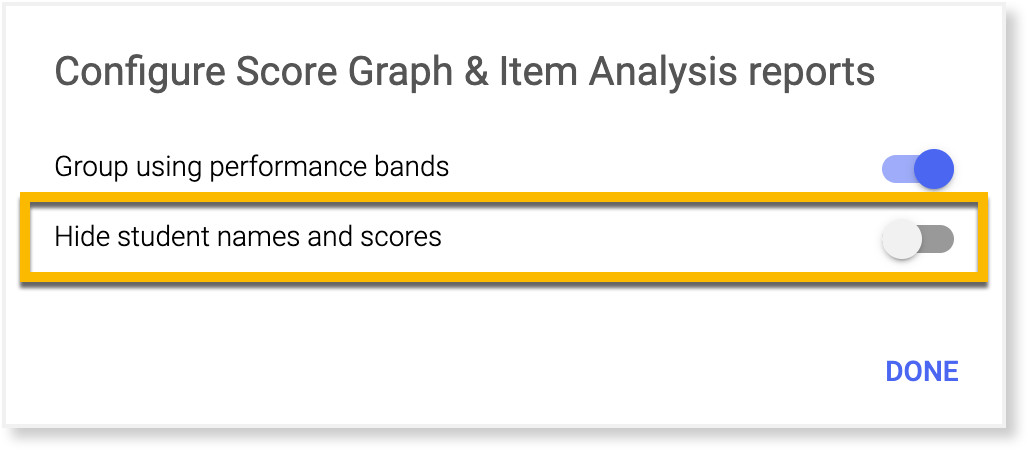Viewport: 1028px width, 450px height.
Task: Click the 'Group using performance bands' label text
Action: pos(251,166)
